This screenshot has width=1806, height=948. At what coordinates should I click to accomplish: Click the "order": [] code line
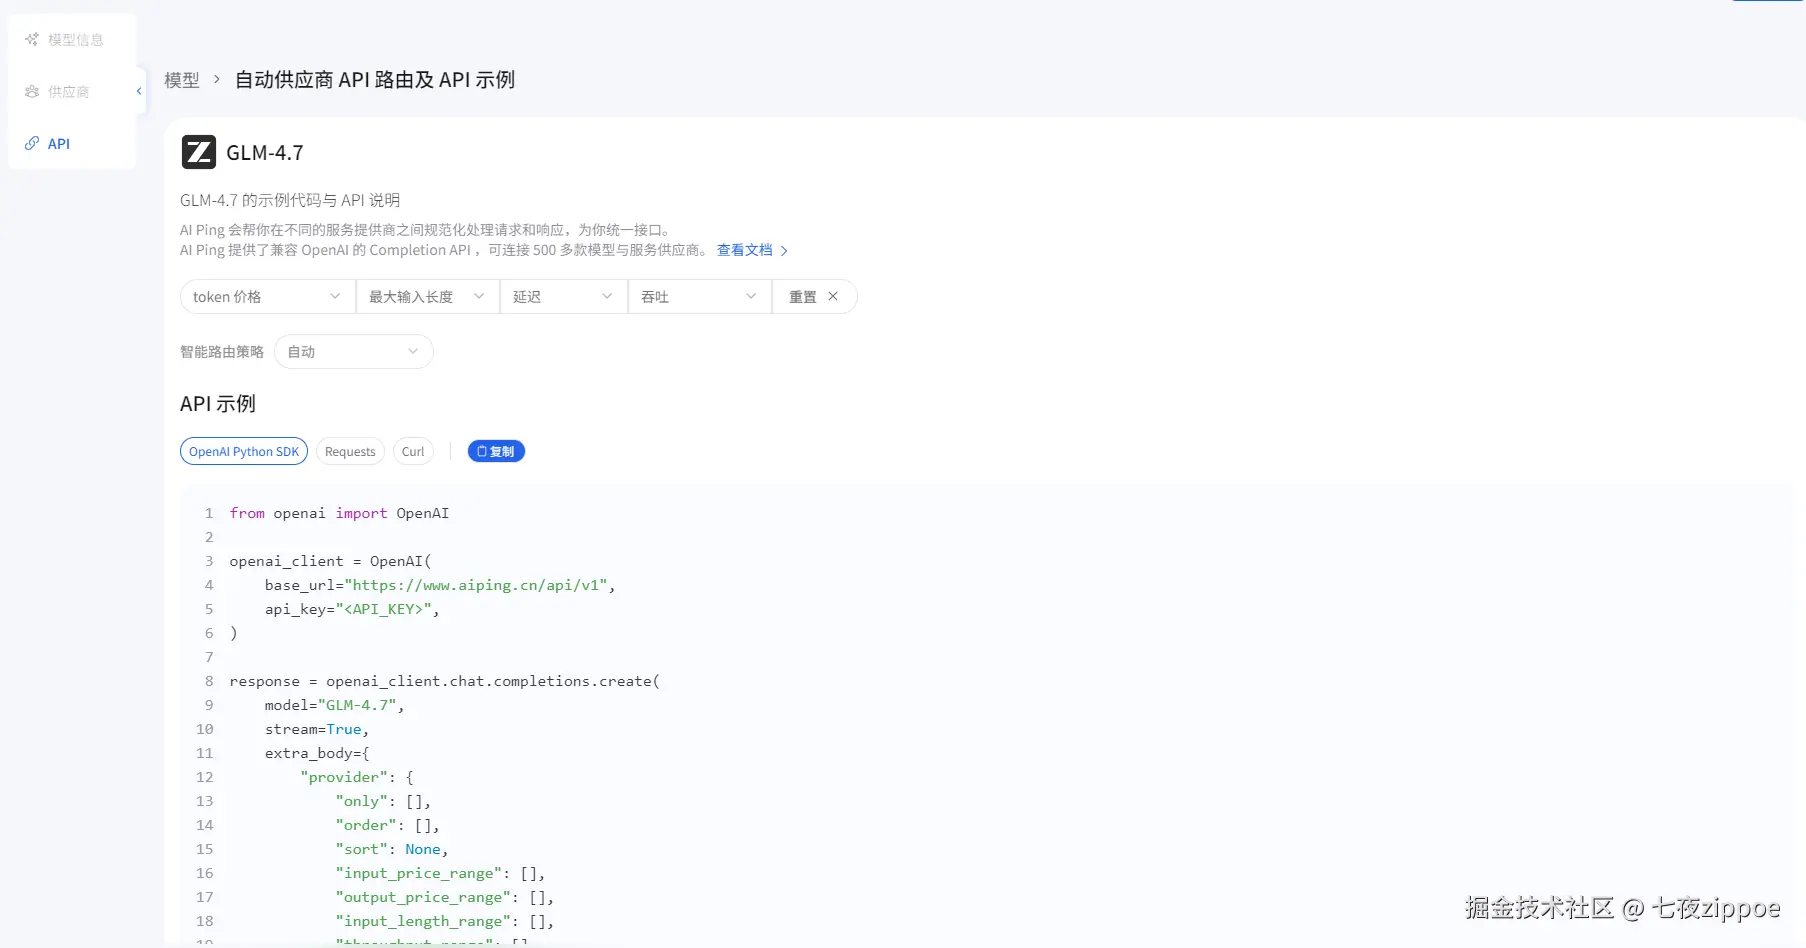(x=388, y=825)
